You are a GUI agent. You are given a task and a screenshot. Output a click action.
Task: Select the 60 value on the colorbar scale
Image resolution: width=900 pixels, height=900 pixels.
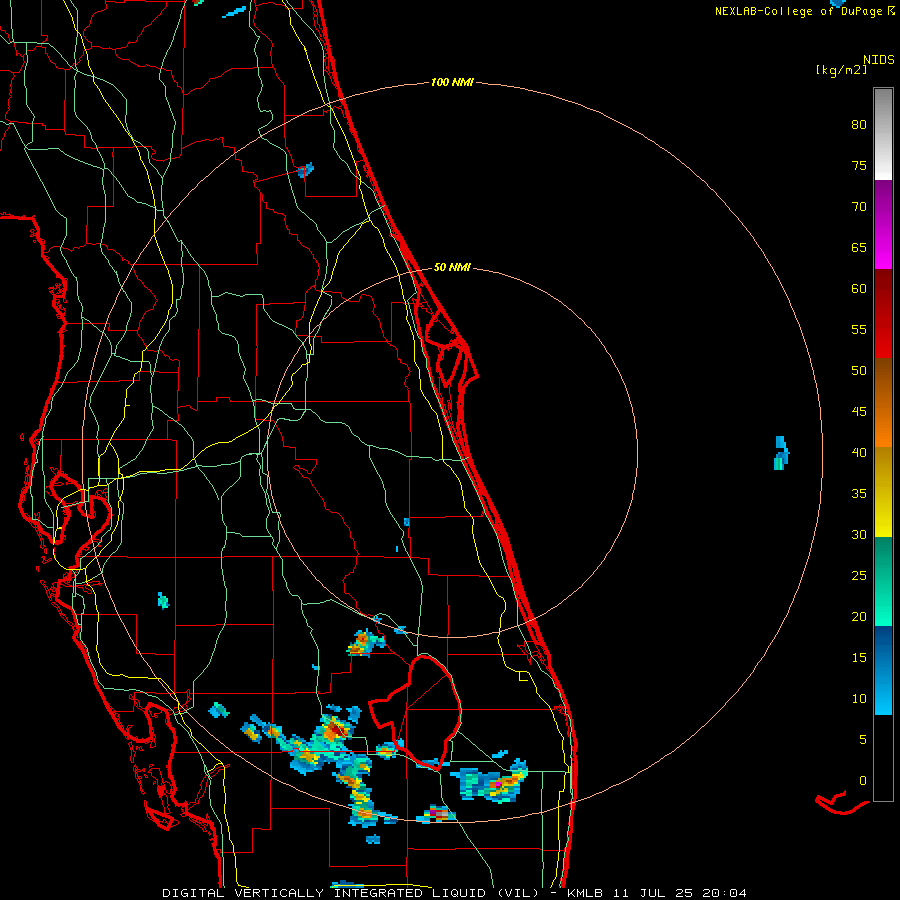click(x=859, y=289)
